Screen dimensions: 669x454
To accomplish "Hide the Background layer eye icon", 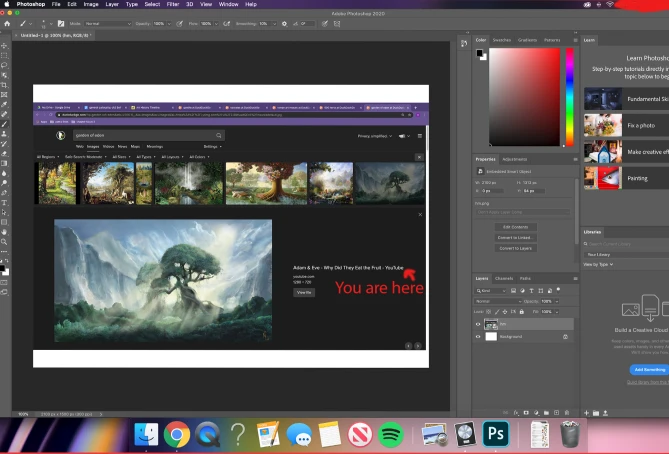I will coord(478,337).
